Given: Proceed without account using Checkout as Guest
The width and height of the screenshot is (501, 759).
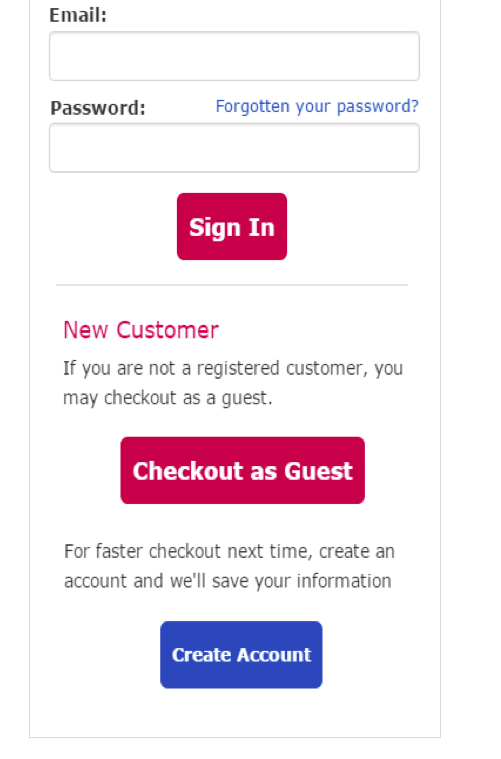Looking at the screenshot, I should [x=243, y=471].
